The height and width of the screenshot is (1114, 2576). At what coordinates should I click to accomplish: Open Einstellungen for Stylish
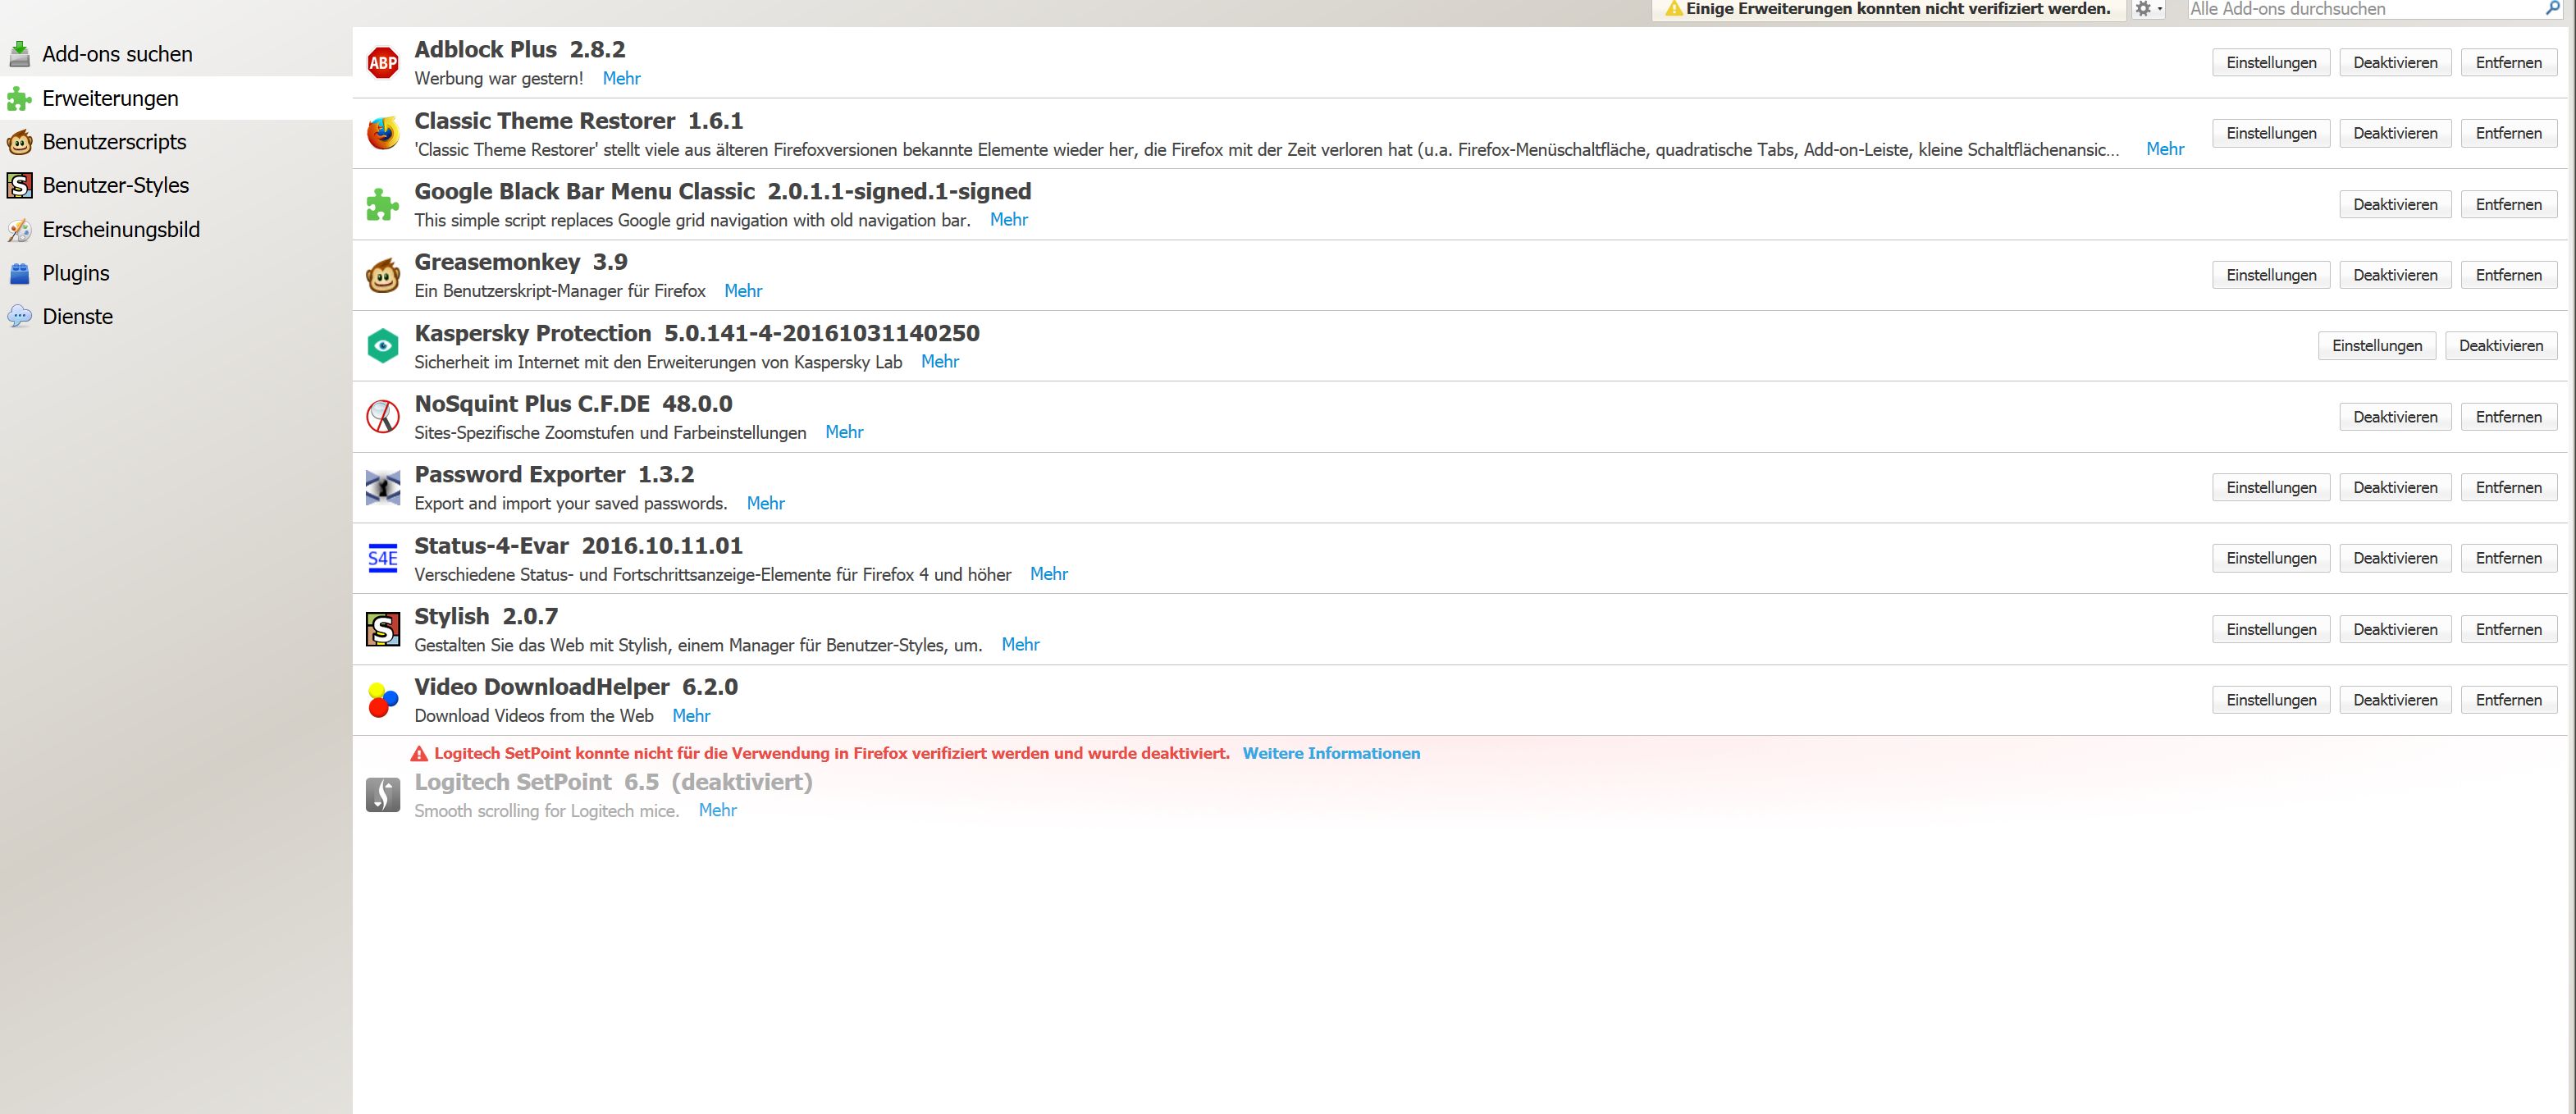pyautogui.click(x=2270, y=629)
